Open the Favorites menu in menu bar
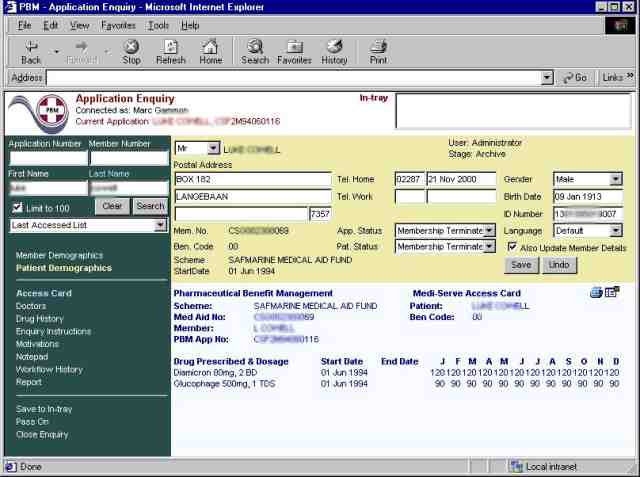The width and height of the screenshot is (640, 477). 118,24
